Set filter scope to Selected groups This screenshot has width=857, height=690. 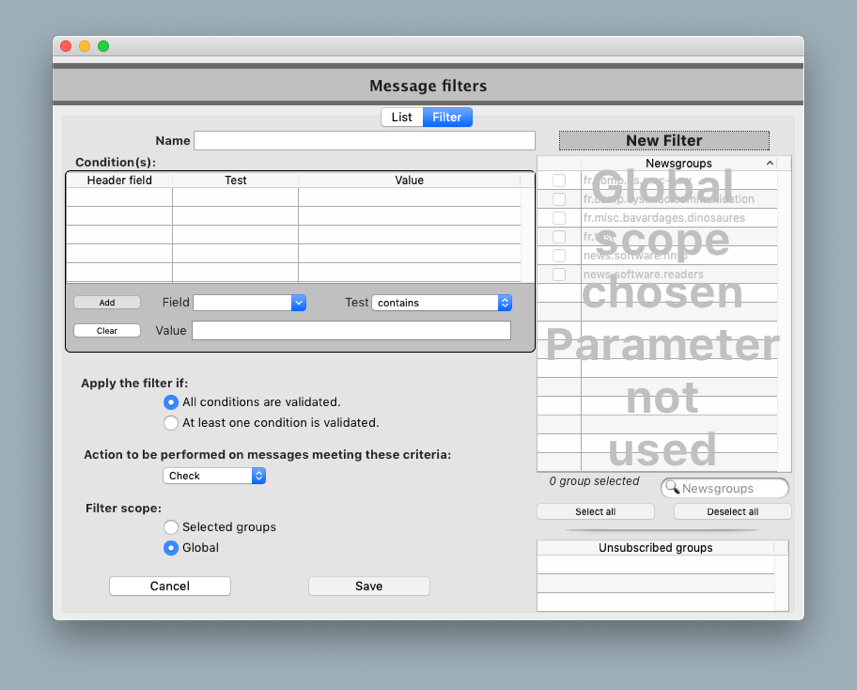pyautogui.click(x=171, y=527)
